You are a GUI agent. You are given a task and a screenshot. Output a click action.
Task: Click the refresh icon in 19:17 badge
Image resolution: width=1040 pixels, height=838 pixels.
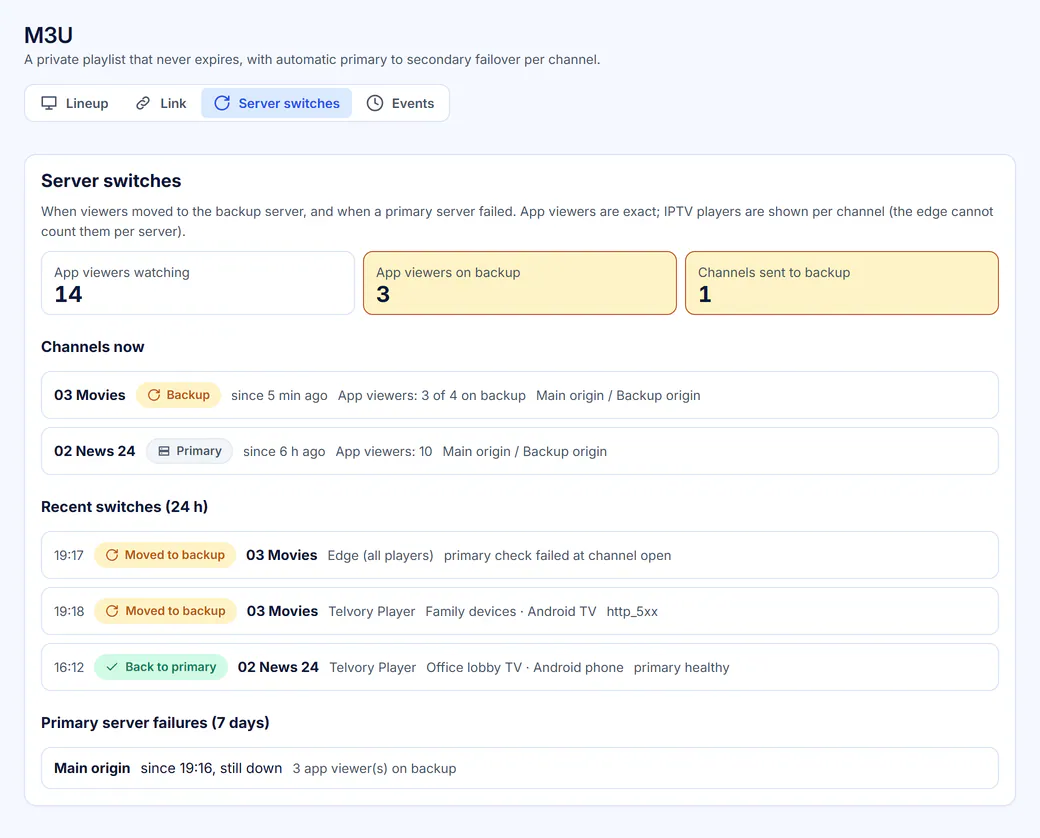(112, 555)
